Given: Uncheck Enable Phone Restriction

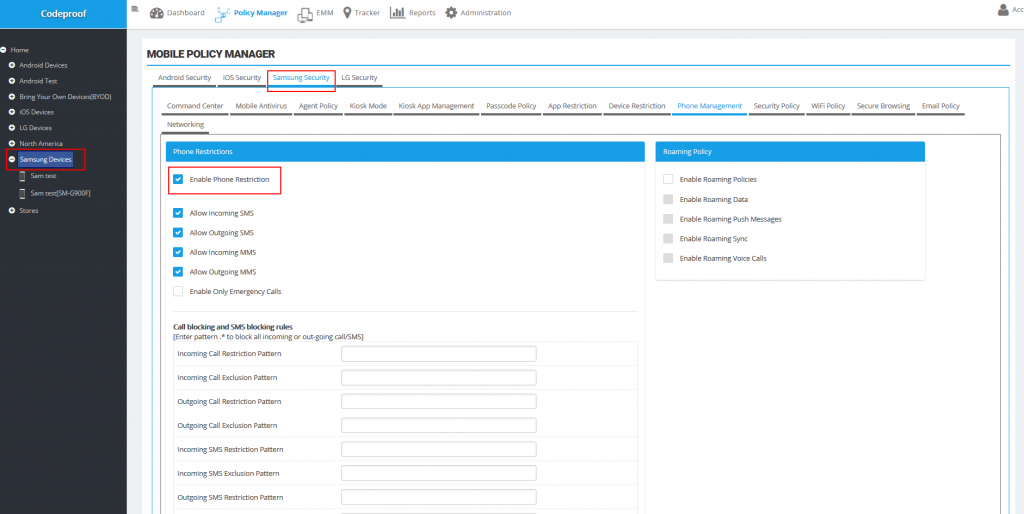Looking at the screenshot, I should 178,179.
